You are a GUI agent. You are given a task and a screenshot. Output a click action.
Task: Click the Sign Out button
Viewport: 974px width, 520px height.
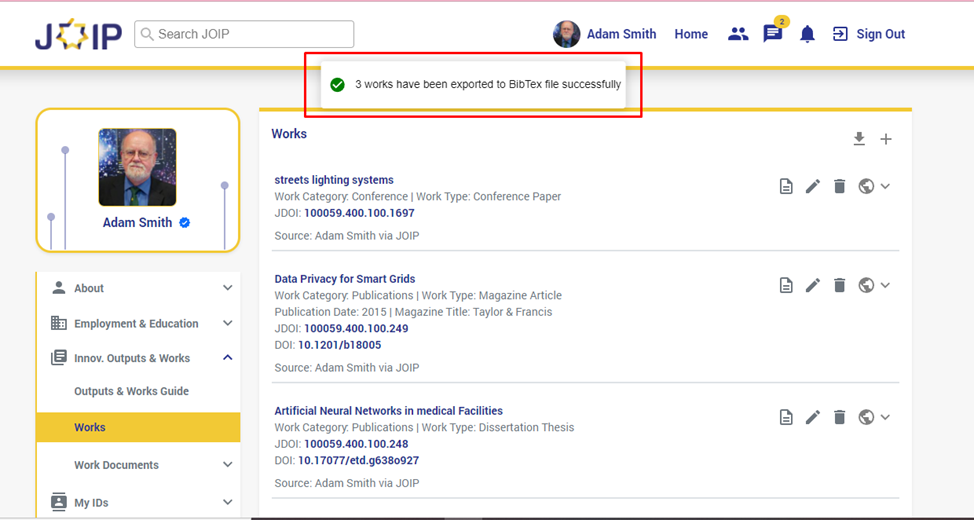(868, 34)
